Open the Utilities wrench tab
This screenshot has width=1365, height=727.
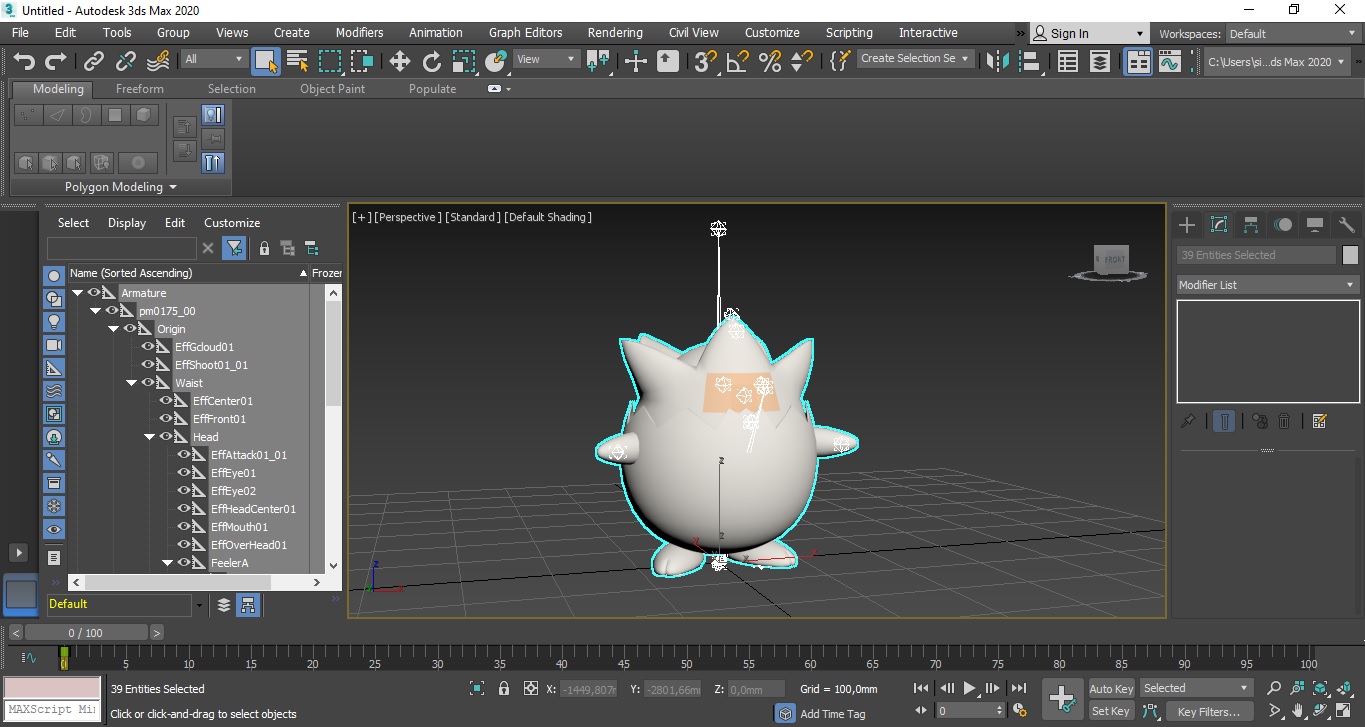pos(1346,225)
